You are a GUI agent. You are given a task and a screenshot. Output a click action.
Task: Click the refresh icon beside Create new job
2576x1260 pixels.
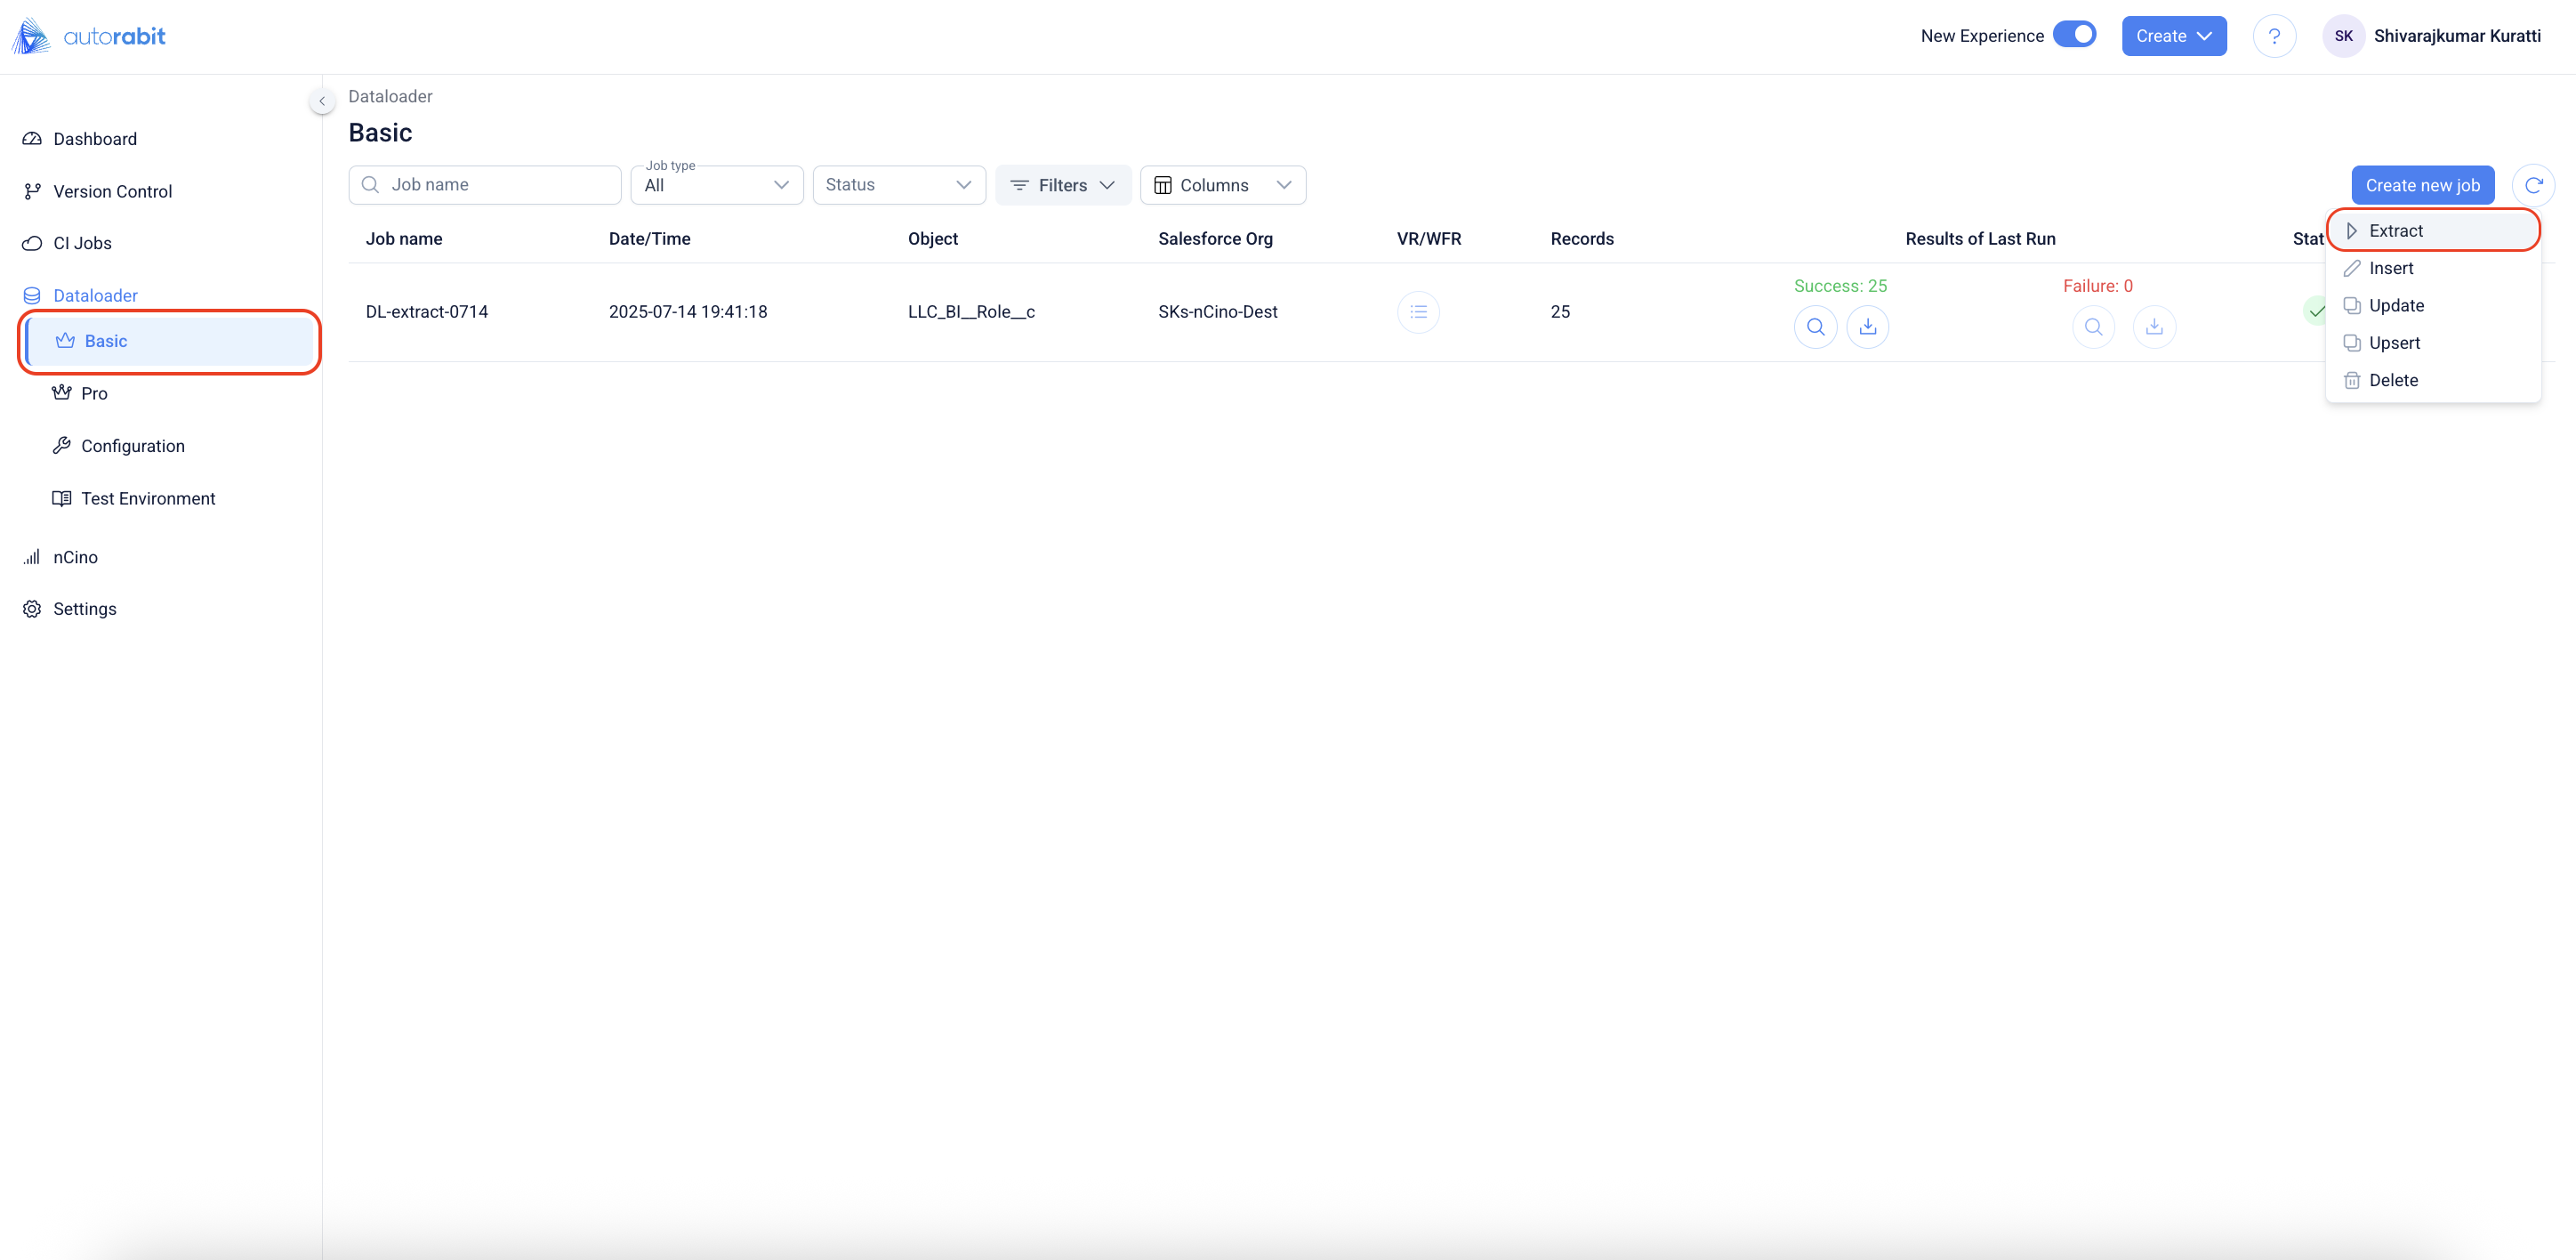(x=2533, y=185)
